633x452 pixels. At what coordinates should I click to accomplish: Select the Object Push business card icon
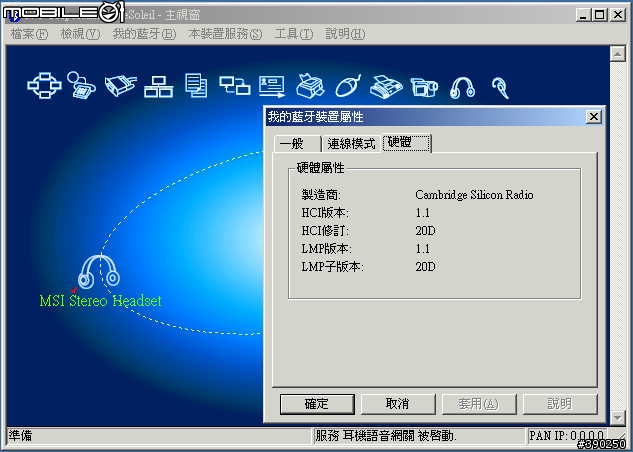point(272,86)
